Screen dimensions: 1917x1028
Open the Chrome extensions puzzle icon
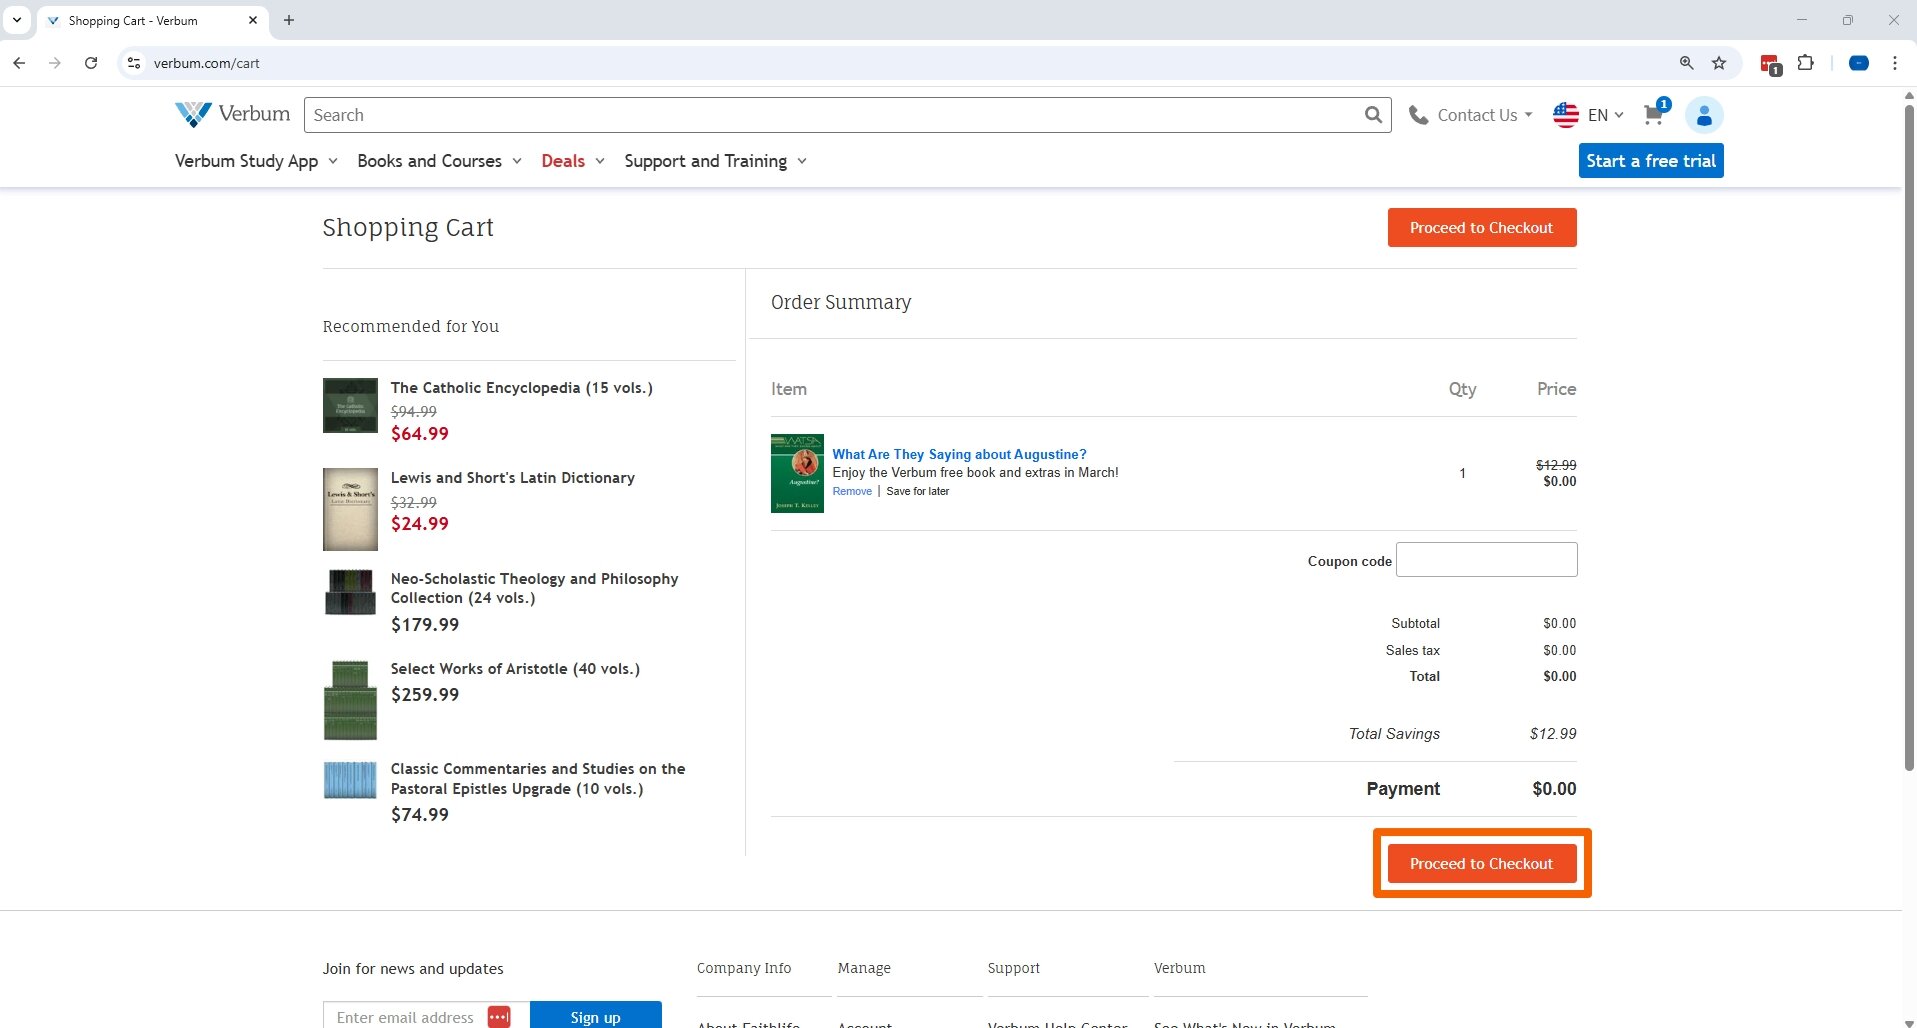(1806, 63)
